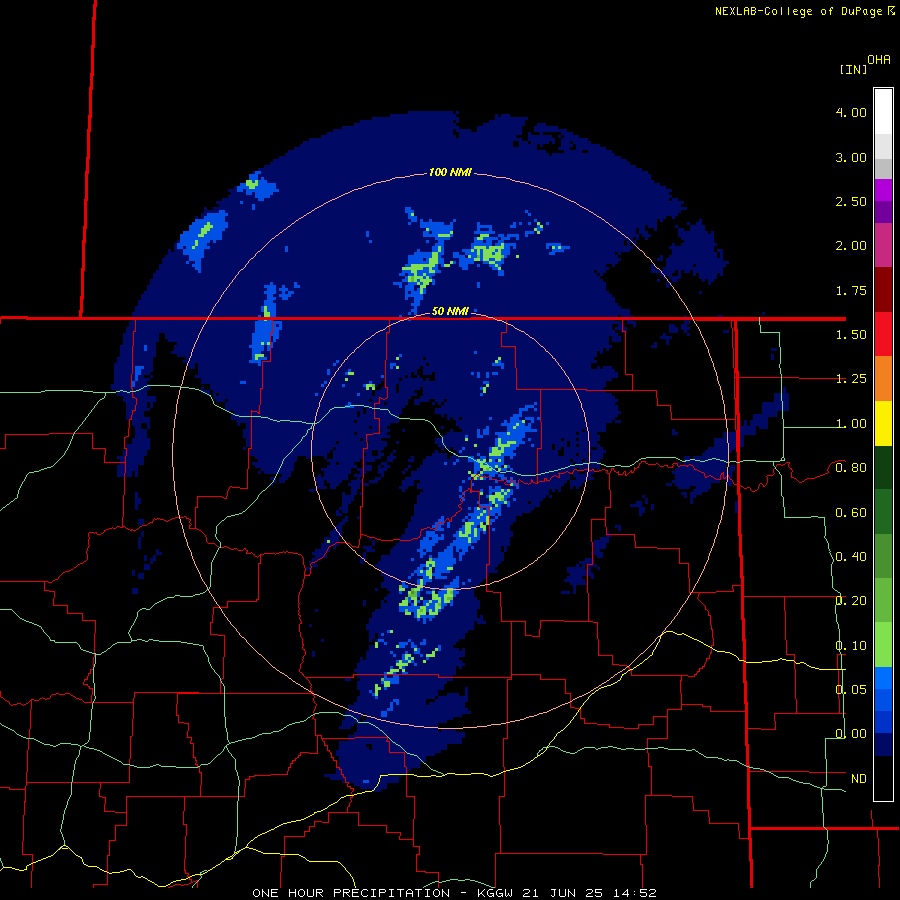
Task: Pick the black ND swatch in the color scale
Action: (883, 778)
